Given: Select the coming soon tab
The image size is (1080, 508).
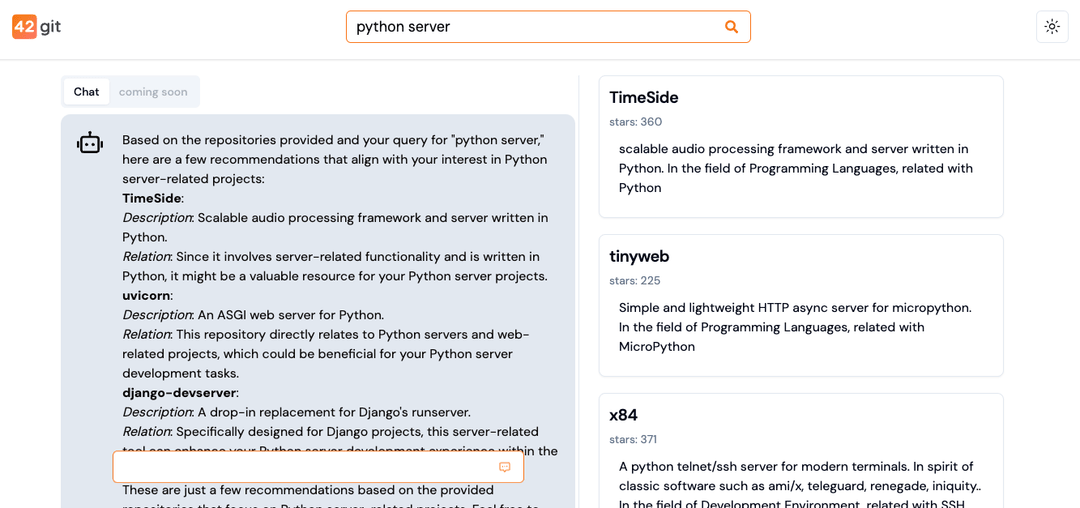Looking at the screenshot, I should click(x=153, y=92).
